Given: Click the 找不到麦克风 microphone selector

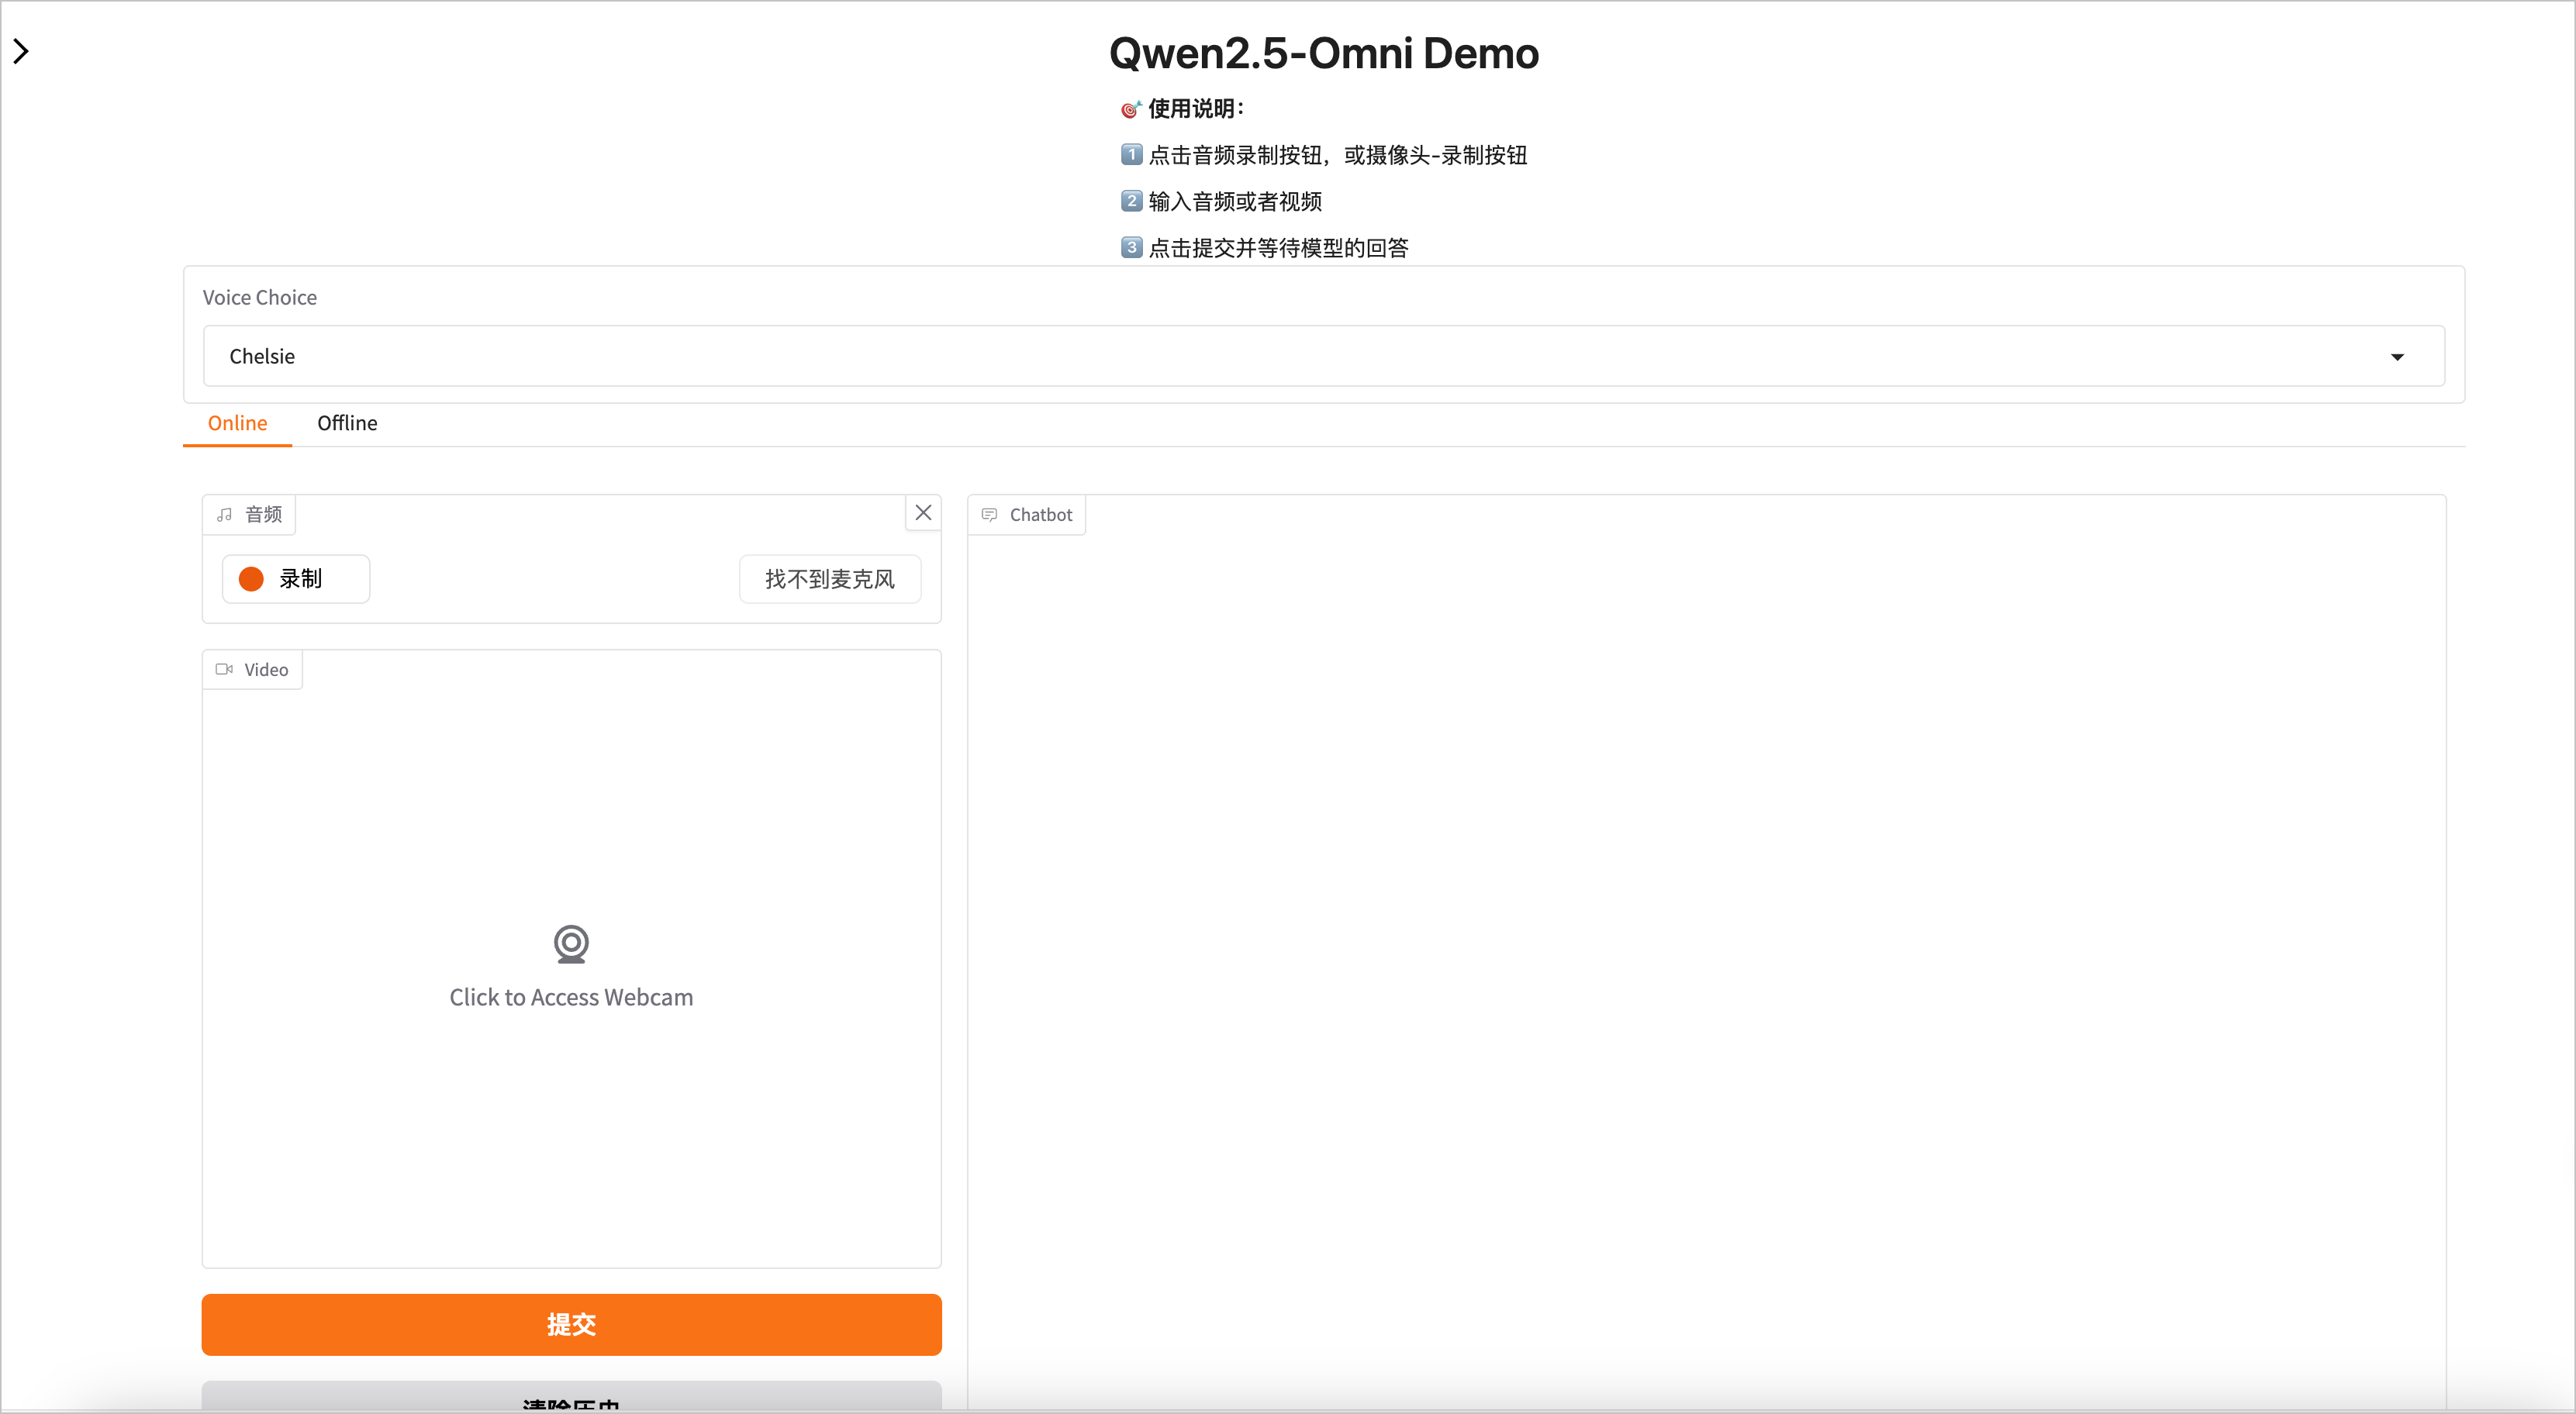Looking at the screenshot, I should click(x=830, y=579).
